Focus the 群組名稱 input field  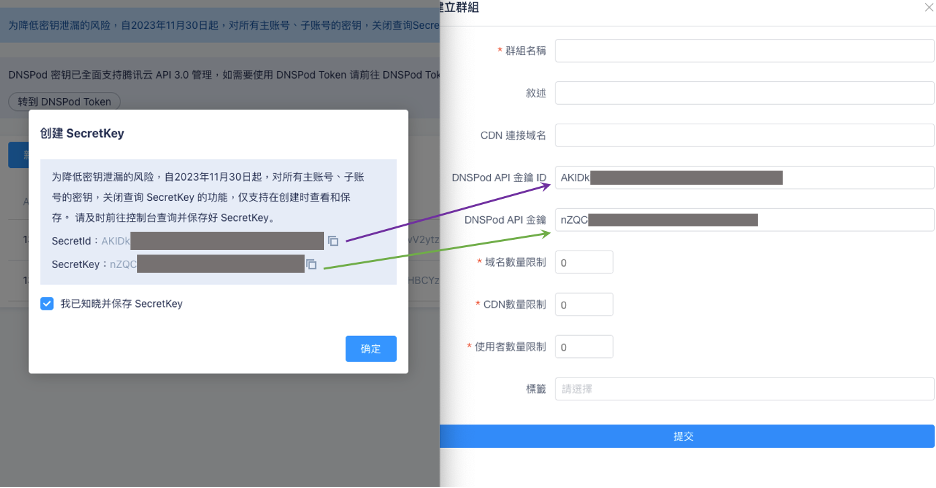(744, 51)
